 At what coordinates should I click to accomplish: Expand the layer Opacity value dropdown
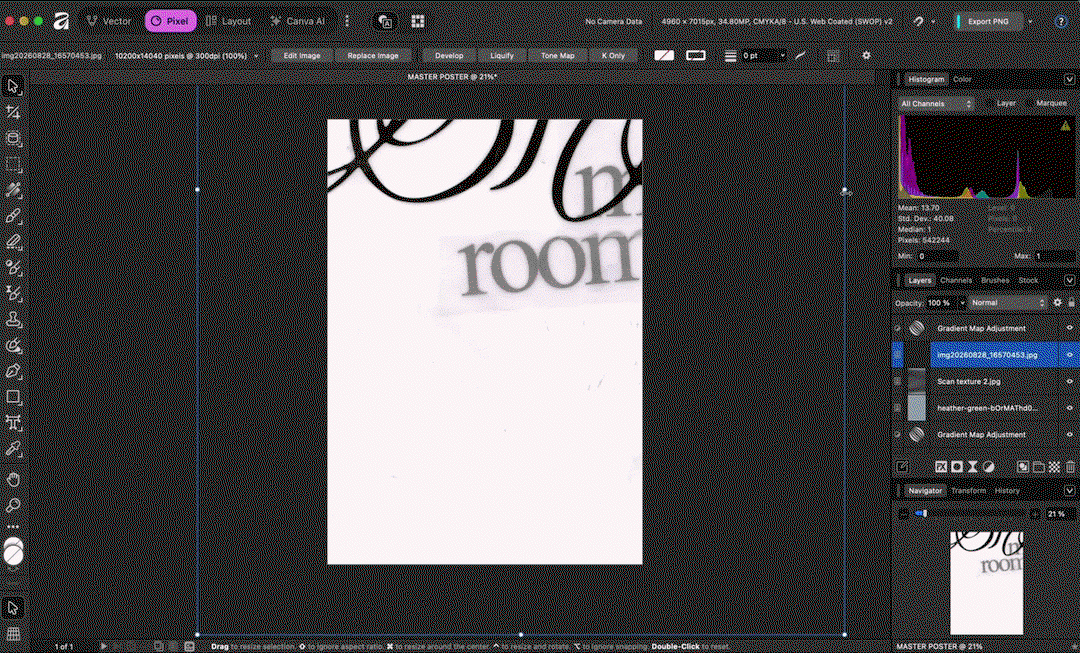(x=962, y=303)
